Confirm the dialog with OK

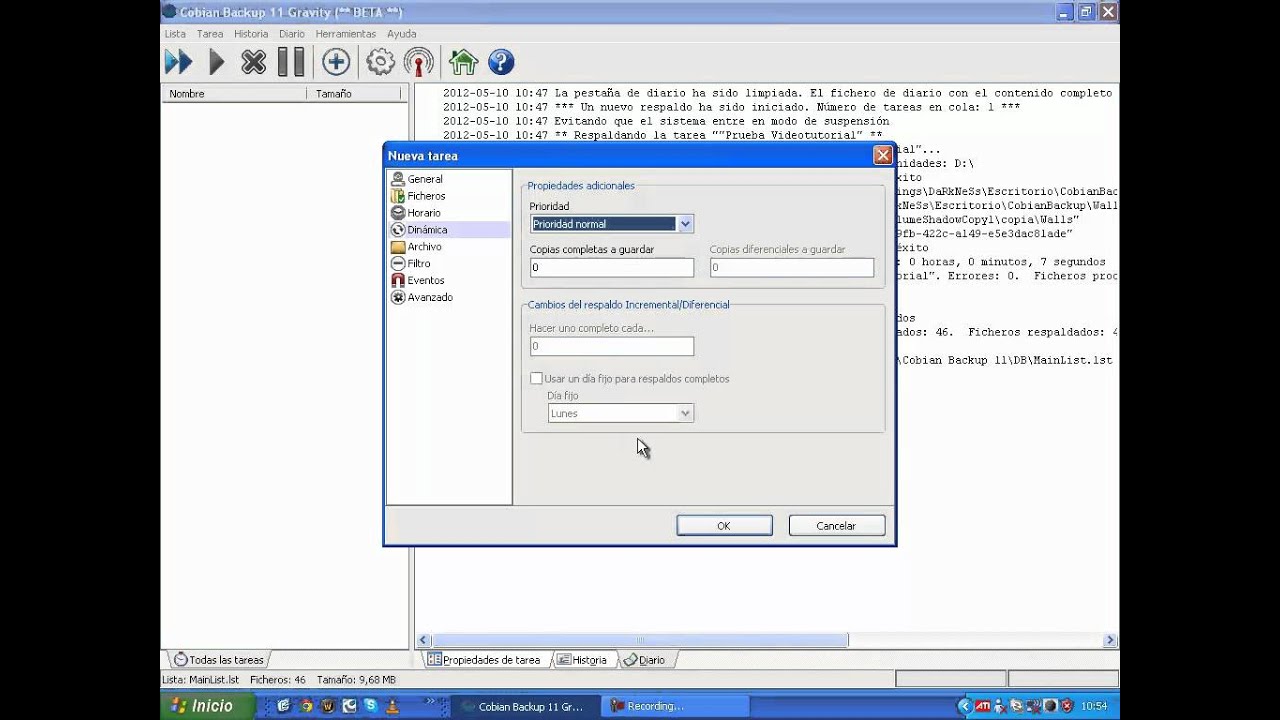pos(724,526)
